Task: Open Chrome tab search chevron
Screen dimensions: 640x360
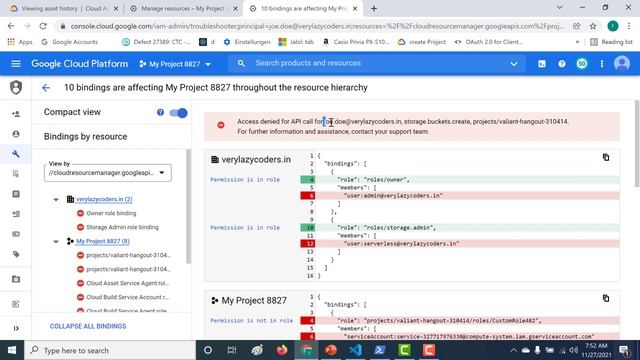Action: click(x=560, y=8)
